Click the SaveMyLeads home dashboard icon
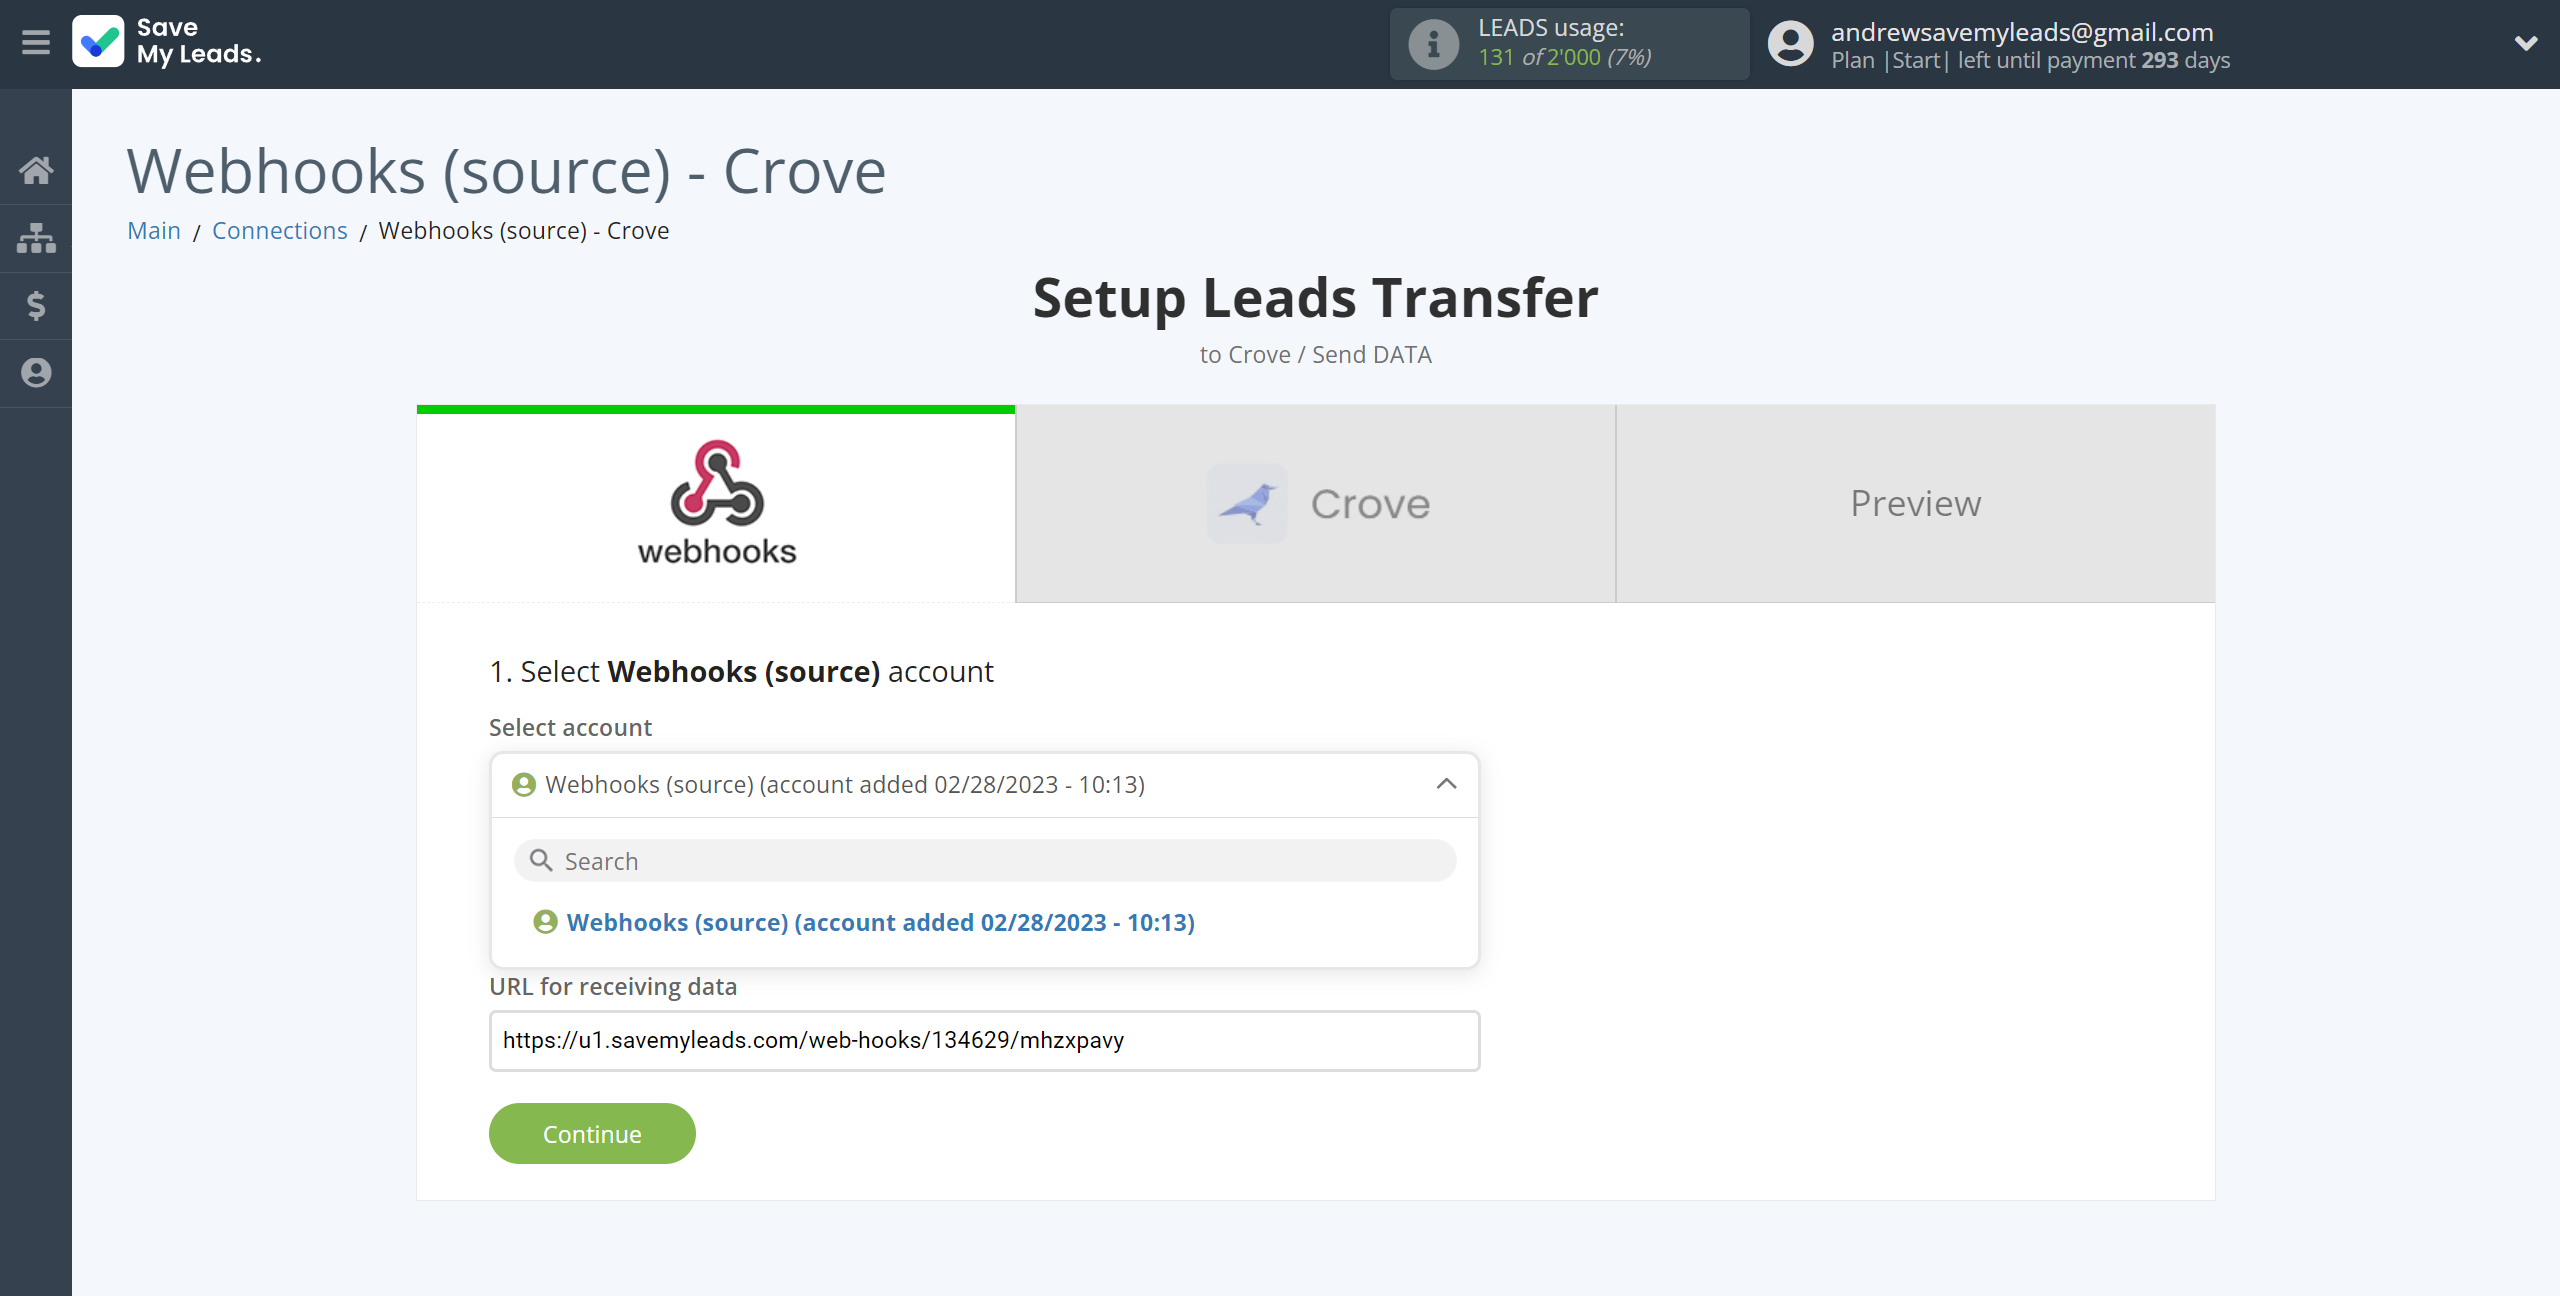The height and width of the screenshot is (1296, 2560). [36, 169]
